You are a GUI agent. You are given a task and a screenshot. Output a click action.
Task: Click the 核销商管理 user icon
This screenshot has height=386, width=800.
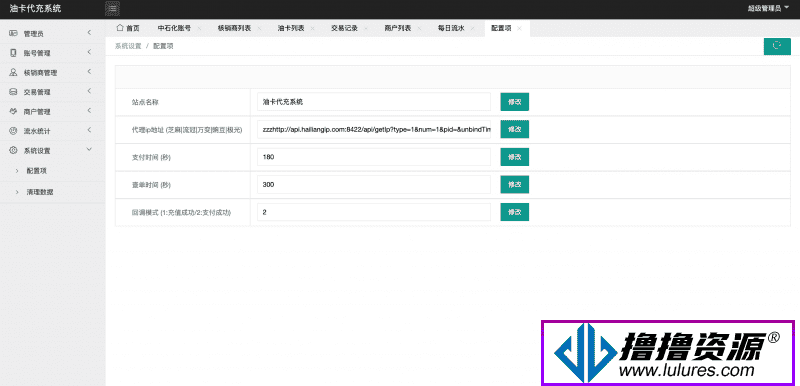click(13, 72)
